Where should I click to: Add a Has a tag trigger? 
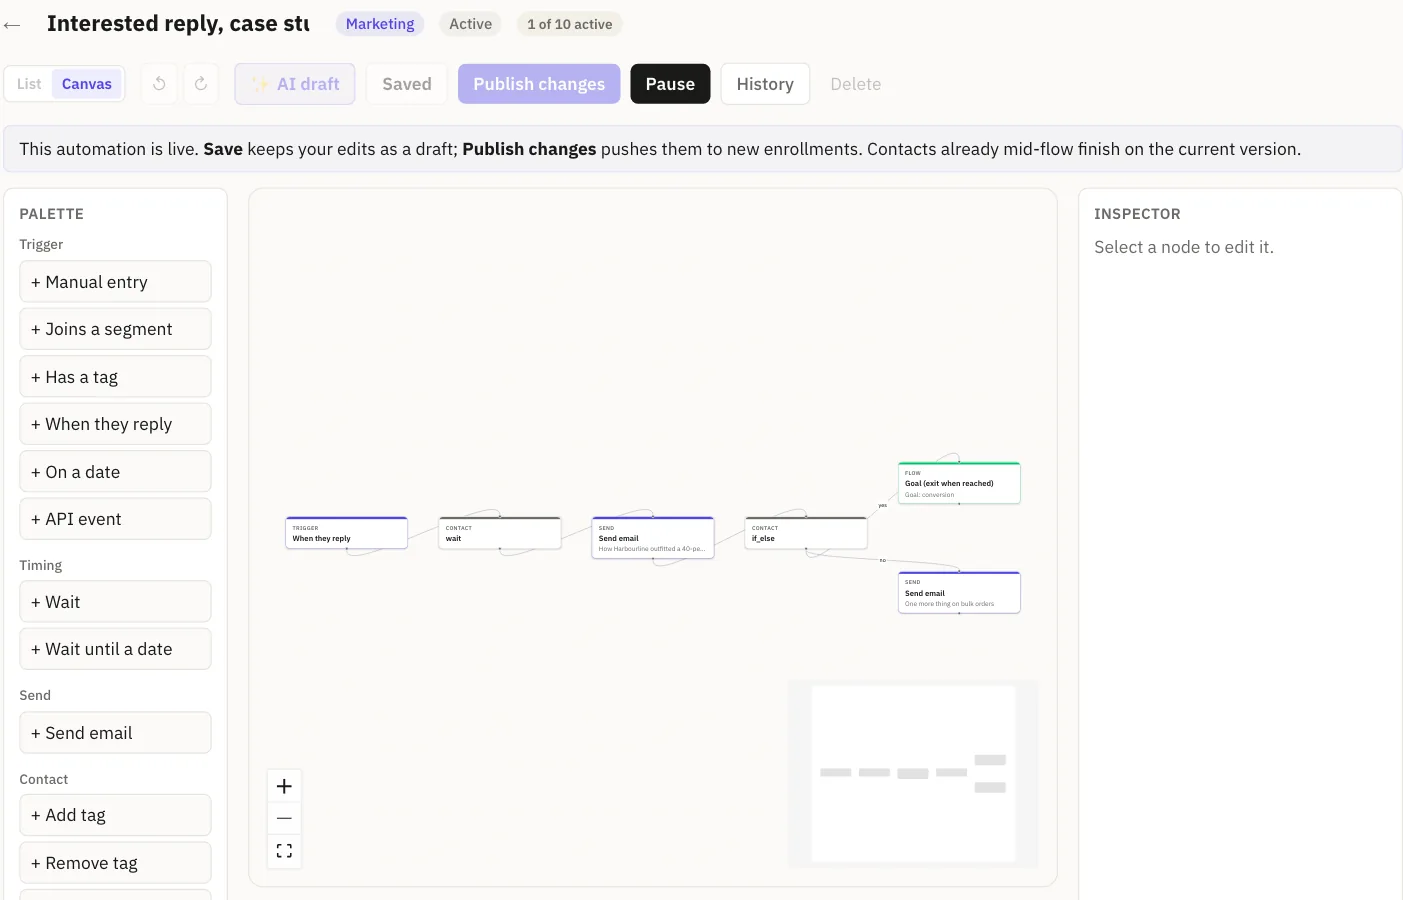(x=115, y=377)
